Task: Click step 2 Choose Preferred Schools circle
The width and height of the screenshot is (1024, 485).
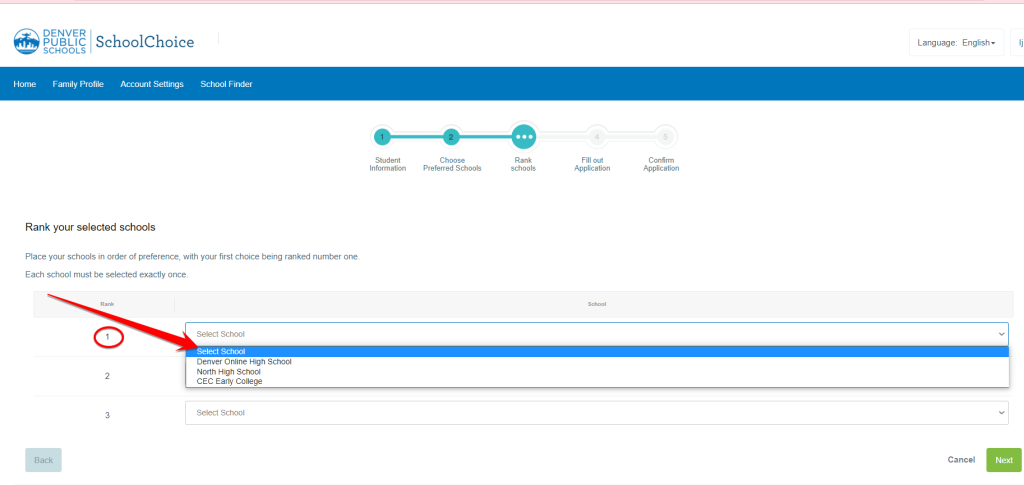Action: (451, 137)
